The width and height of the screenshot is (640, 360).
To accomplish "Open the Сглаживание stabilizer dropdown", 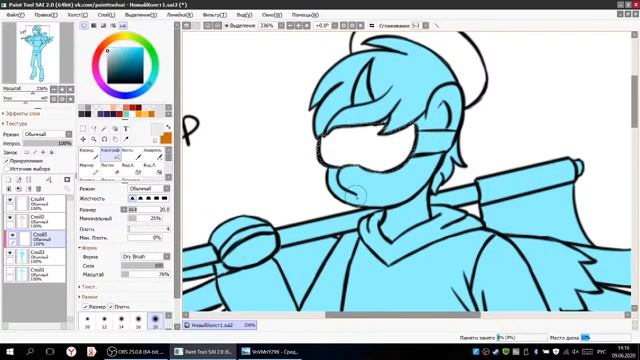I will point(425,25).
